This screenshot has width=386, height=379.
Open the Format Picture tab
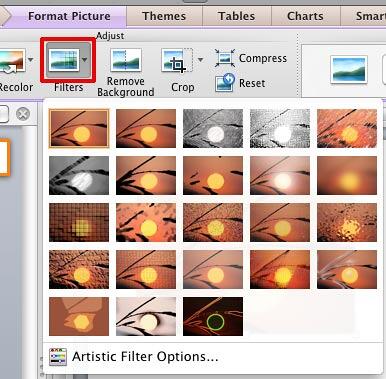[x=69, y=16]
